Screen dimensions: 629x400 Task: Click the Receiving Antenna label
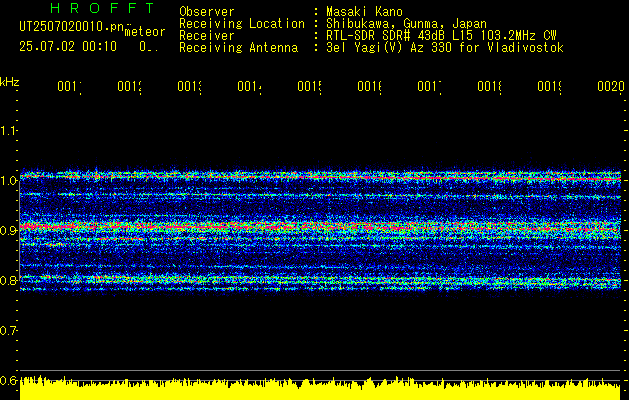(x=238, y=48)
